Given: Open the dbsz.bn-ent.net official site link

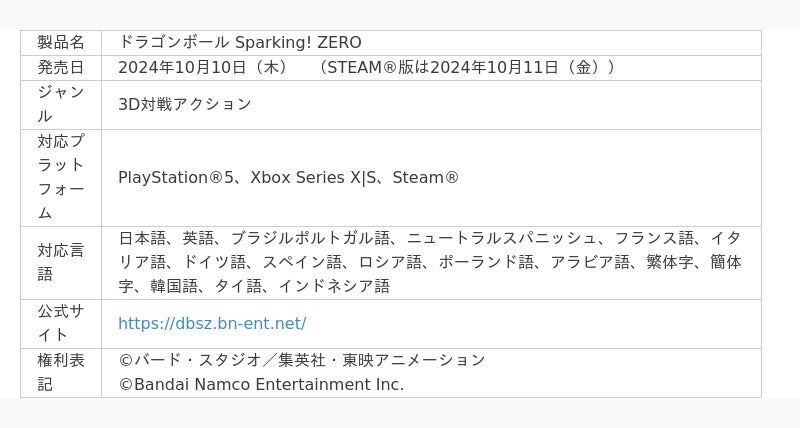Looking at the screenshot, I should (212, 323).
